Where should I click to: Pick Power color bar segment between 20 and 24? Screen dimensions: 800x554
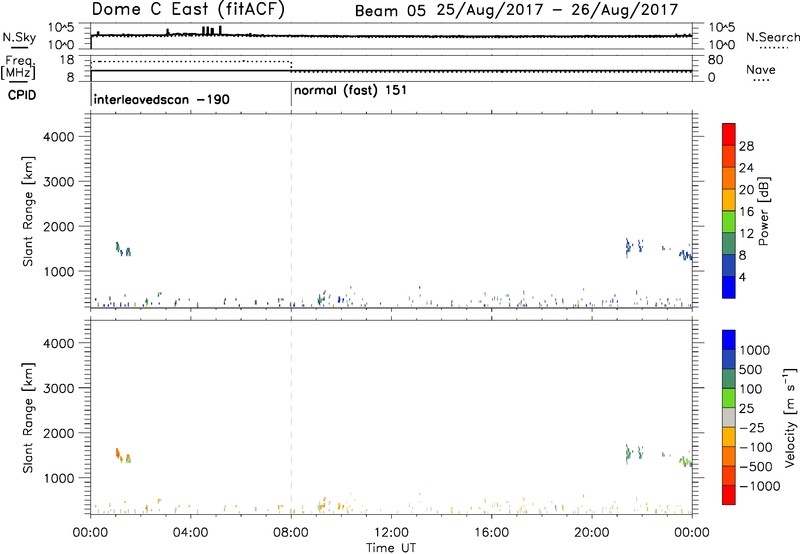pos(729,178)
